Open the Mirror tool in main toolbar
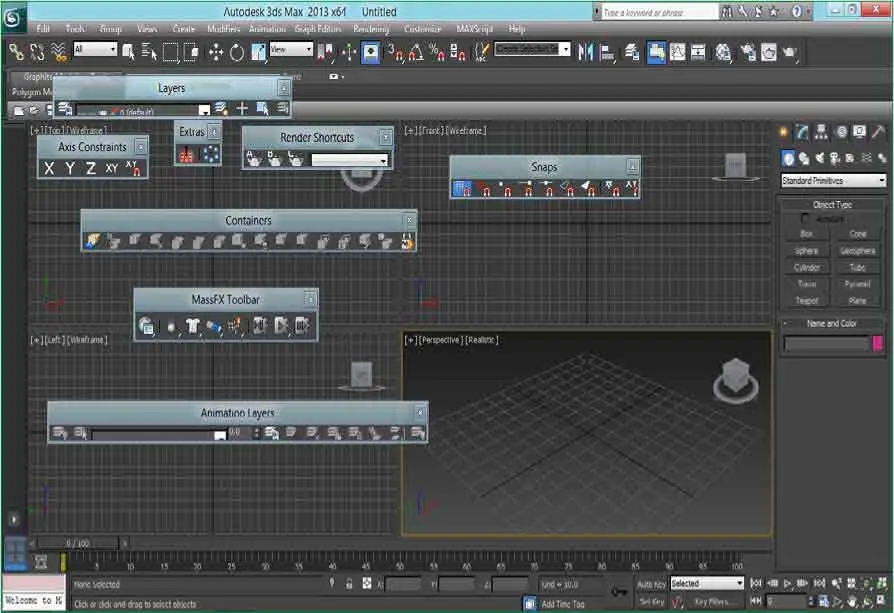The height and width of the screenshot is (613, 894). click(x=585, y=52)
